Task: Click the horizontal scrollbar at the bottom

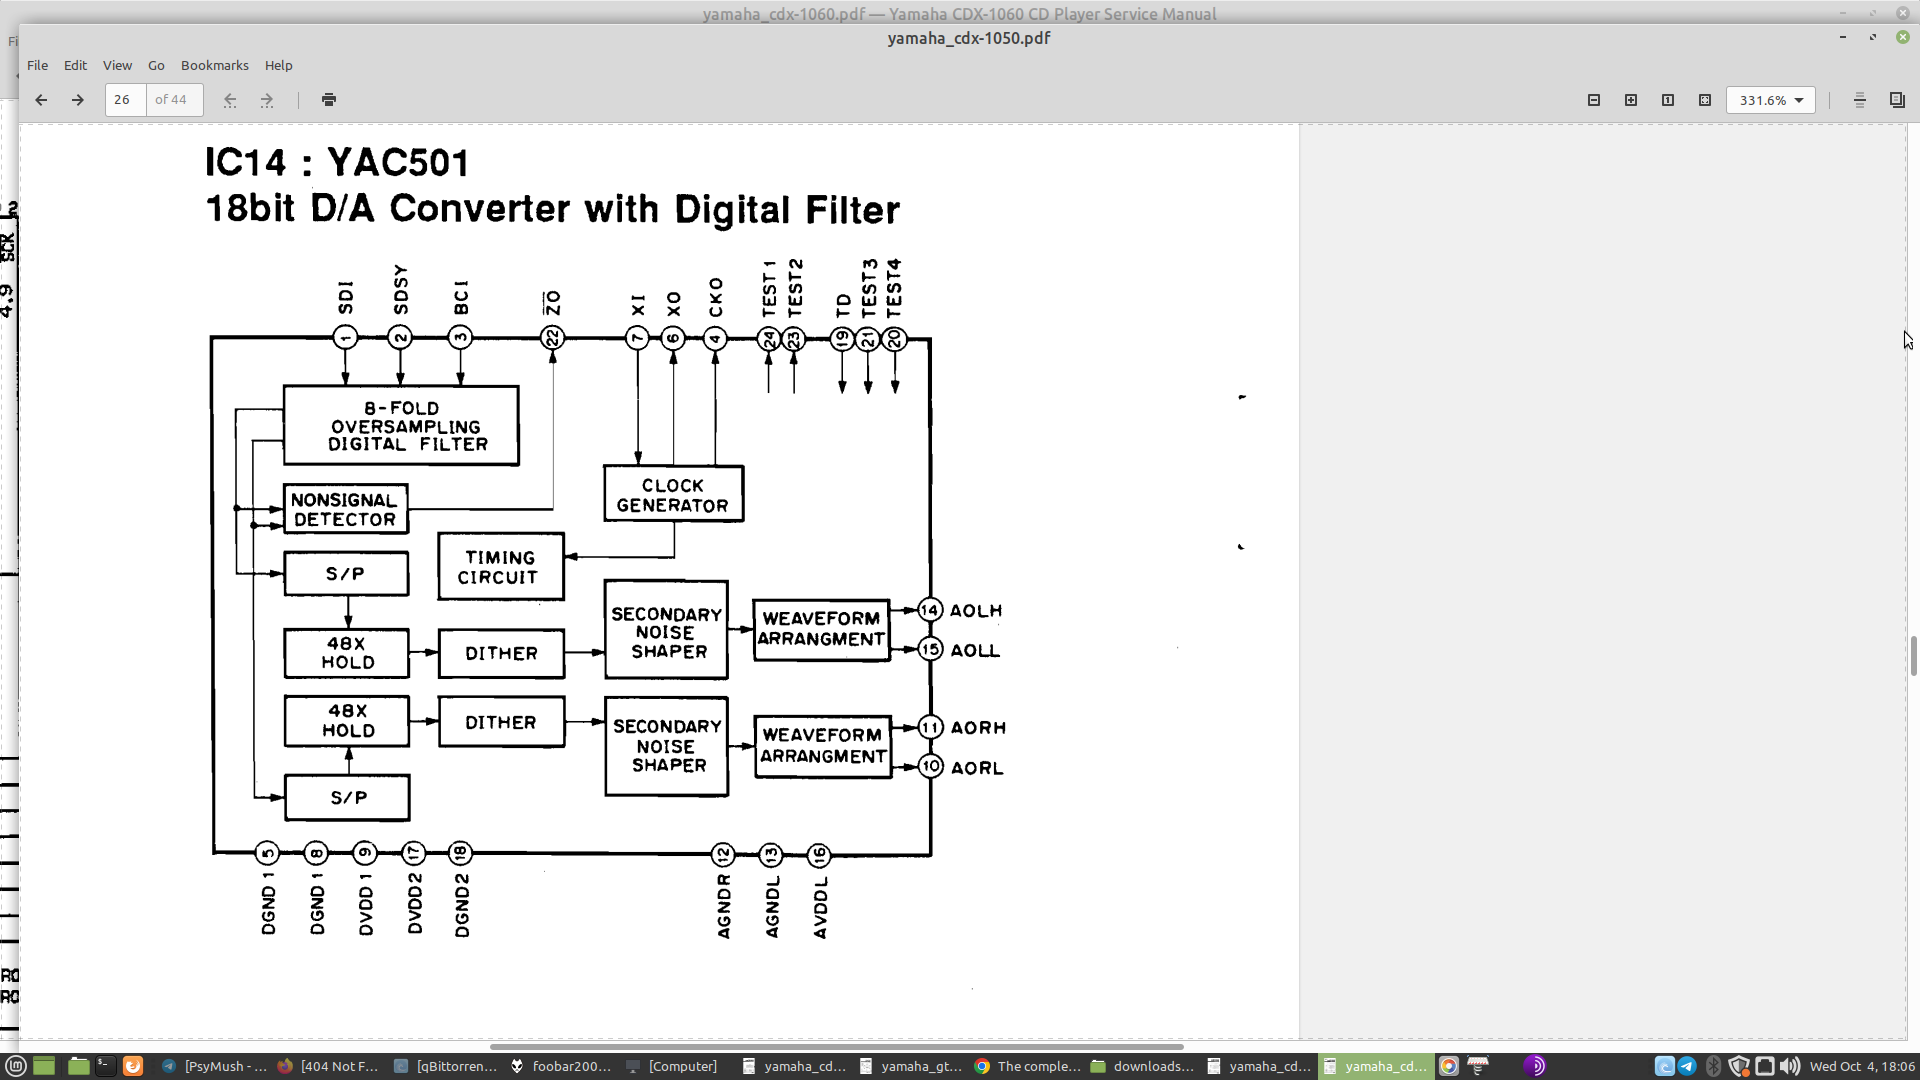Action: pos(836,1047)
